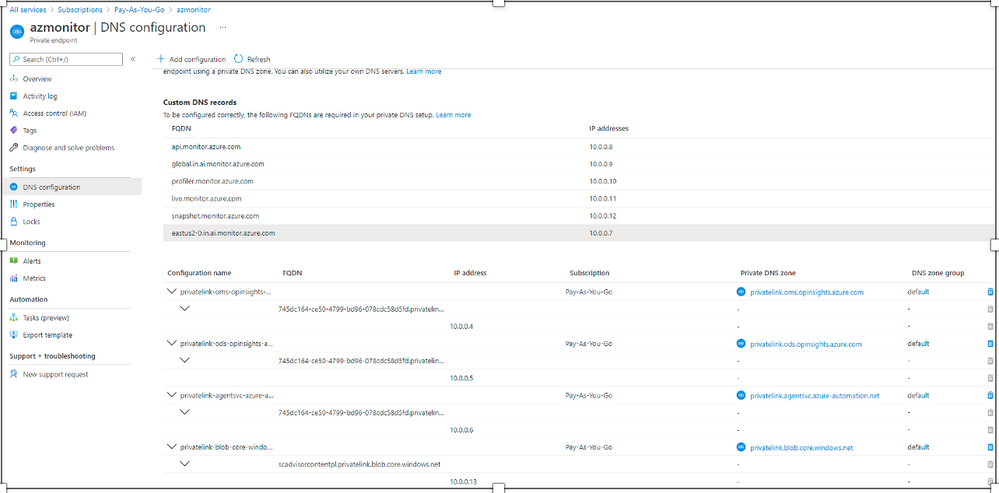This screenshot has width=999, height=493.
Task: Collapse scadvisorcontentpl FQDN sub-row
Action: [185, 464]
